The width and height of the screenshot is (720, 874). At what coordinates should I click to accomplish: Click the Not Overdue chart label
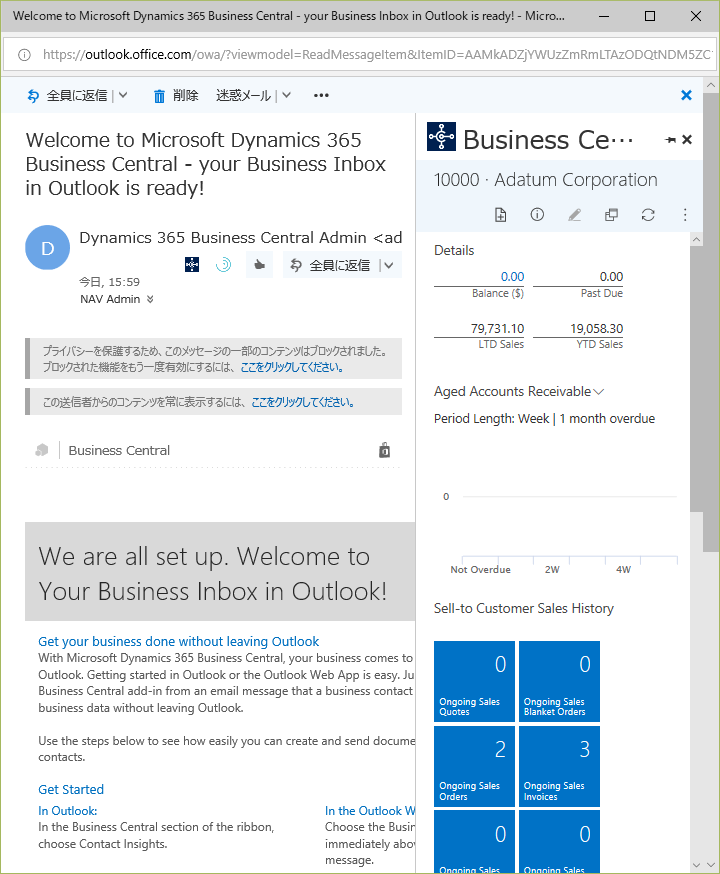[x=480, y=570]
